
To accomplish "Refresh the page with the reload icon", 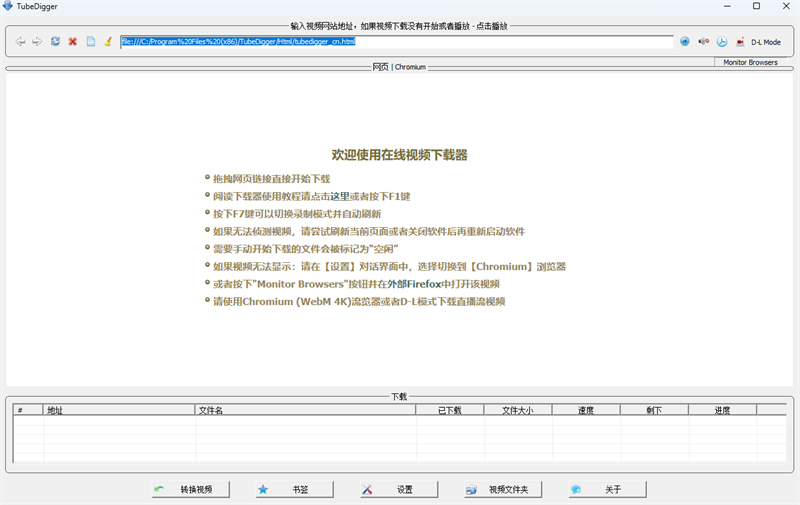I will (55, 42).
